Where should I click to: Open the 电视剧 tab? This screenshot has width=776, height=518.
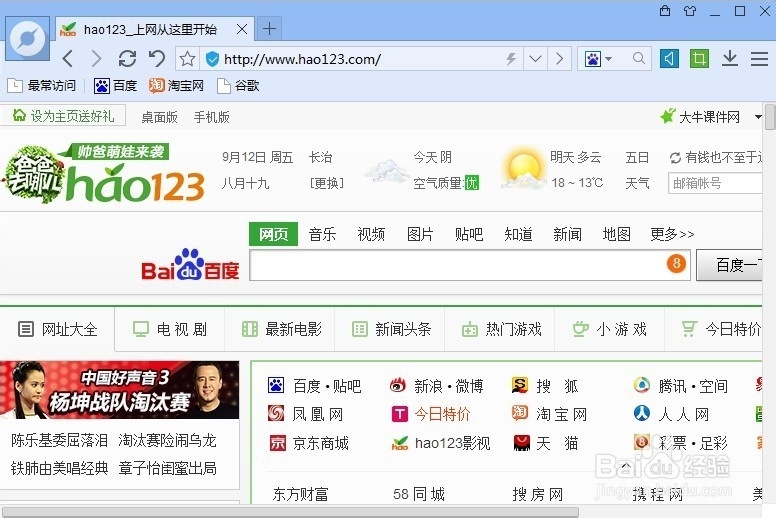point(170,329)
